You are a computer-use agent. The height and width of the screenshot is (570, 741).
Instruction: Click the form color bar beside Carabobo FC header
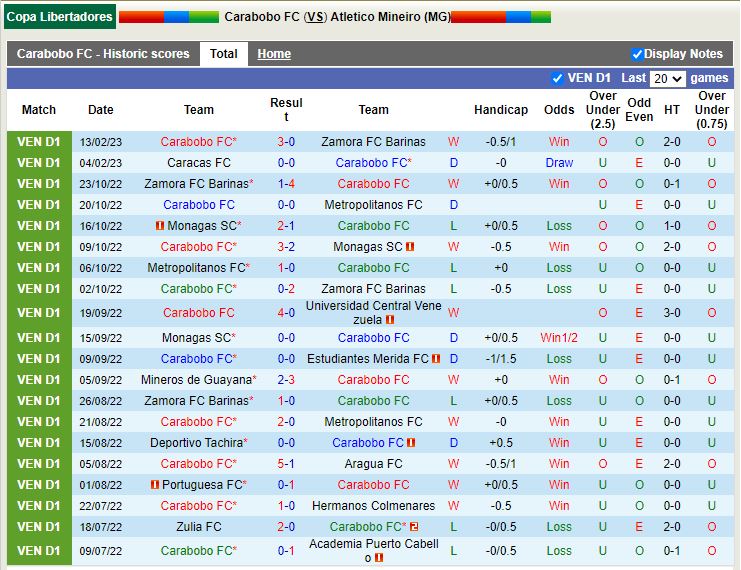point(168,17)
